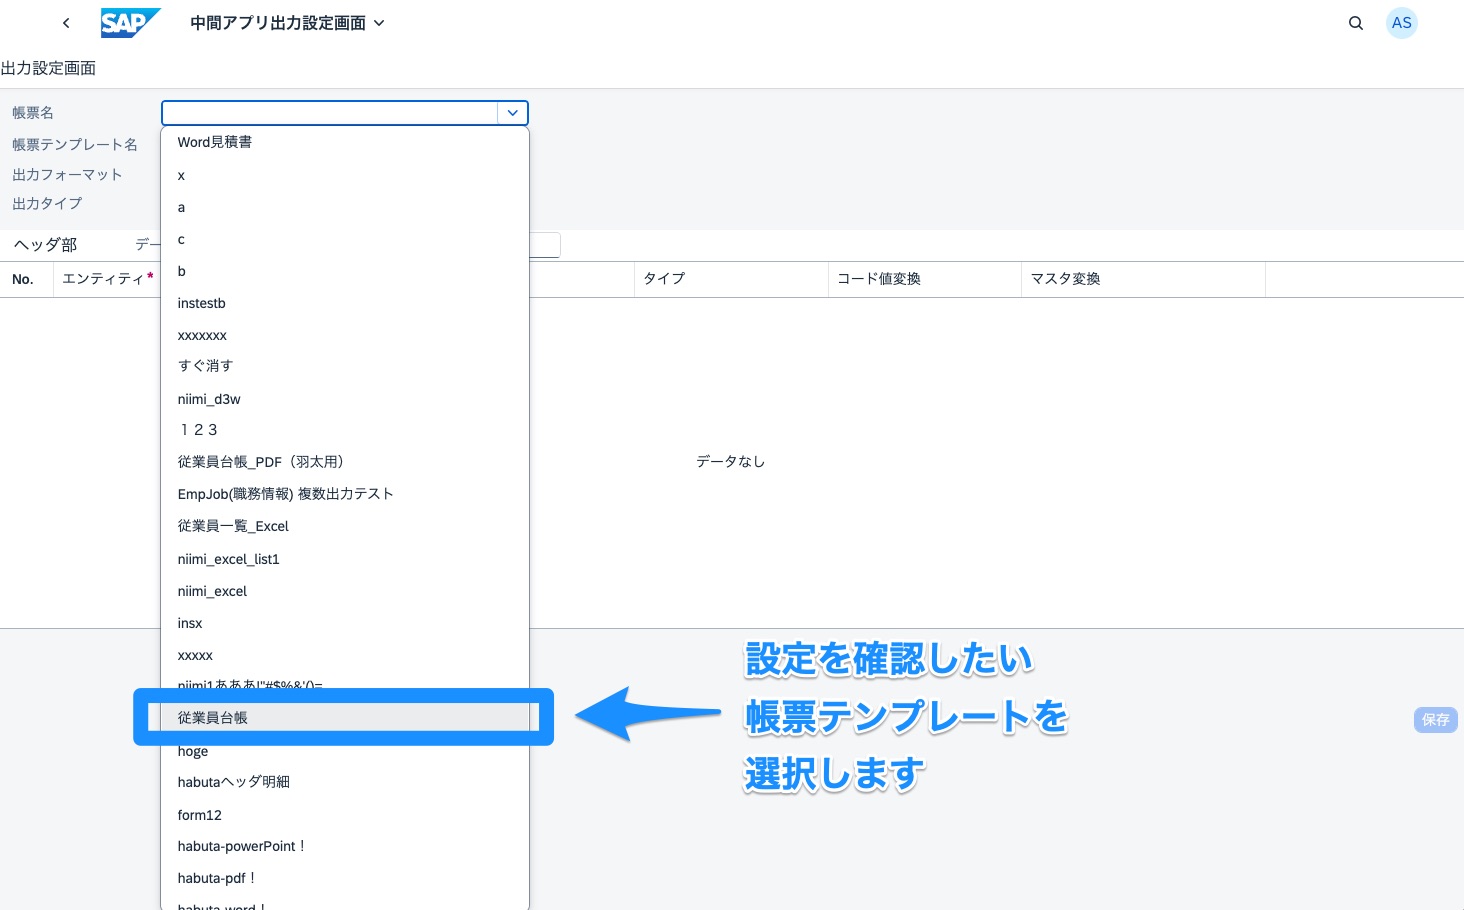The width and height of the screenshot is (1464, 910).
Task: Select niimi_d3w option
Action: tap(345, 399)
